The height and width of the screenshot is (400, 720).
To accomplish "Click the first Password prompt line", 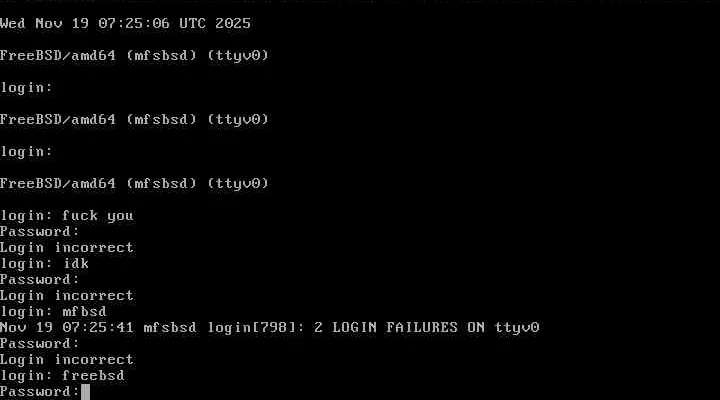I will [39, 231].
